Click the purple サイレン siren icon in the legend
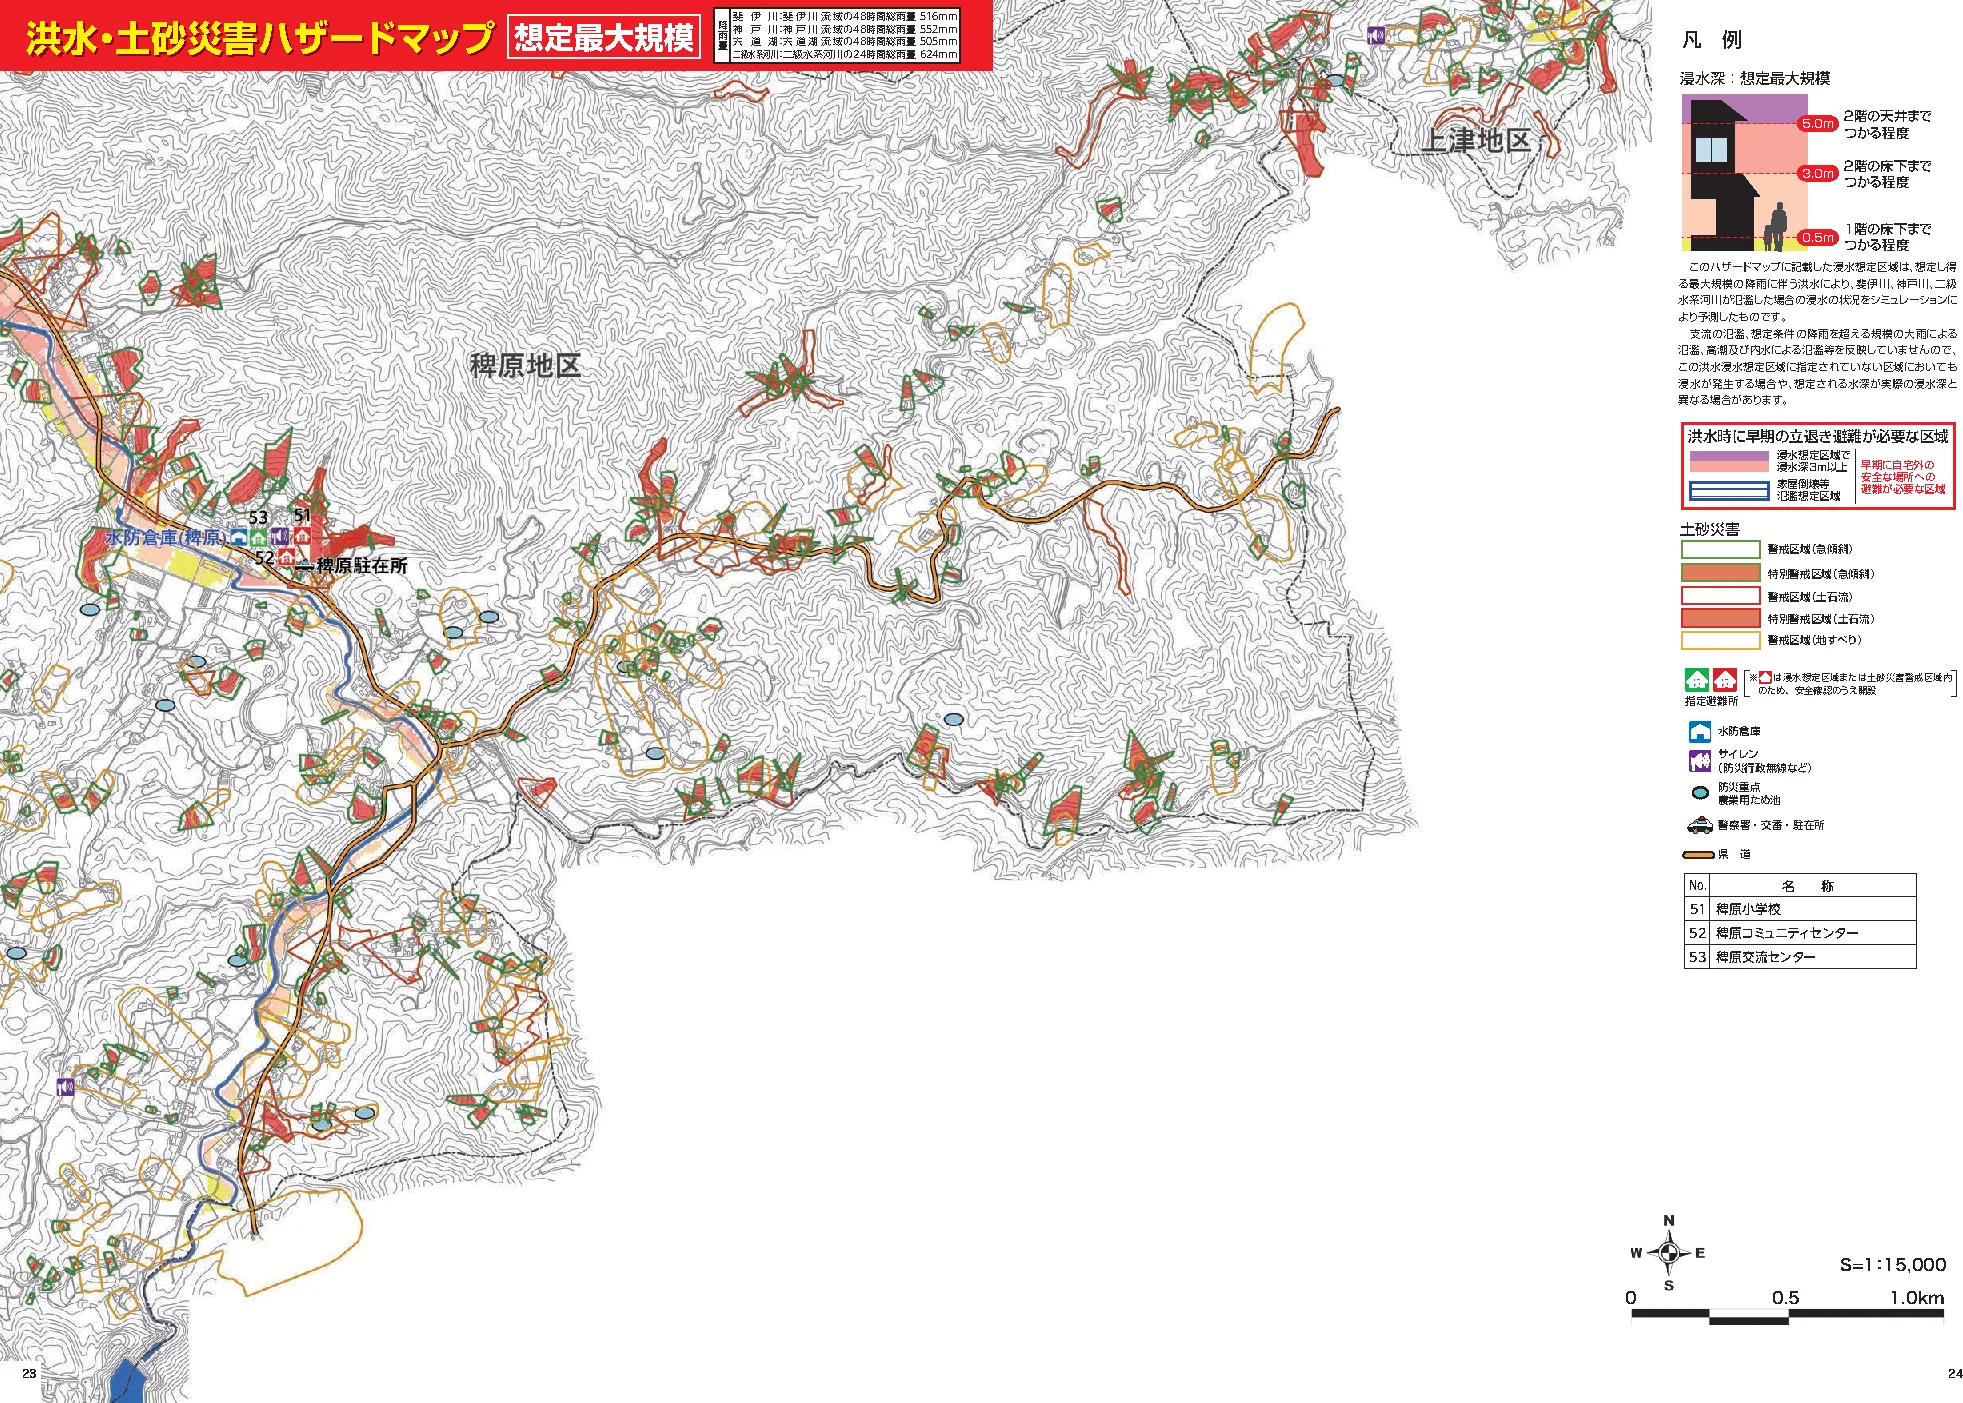This screenshot has width=1963, height=1403. click(1700, 761)
